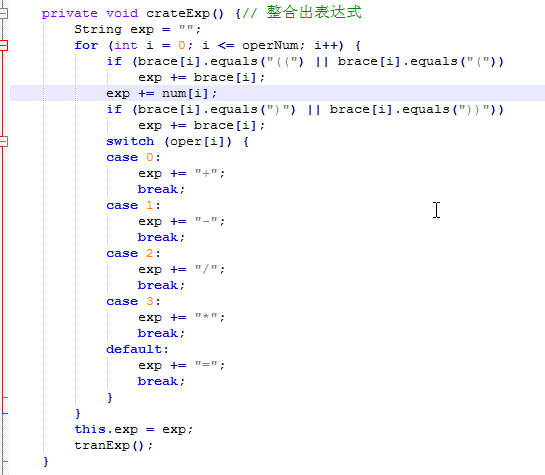Click the 'tranExp();' method call
545x475 pixels.
113,445
